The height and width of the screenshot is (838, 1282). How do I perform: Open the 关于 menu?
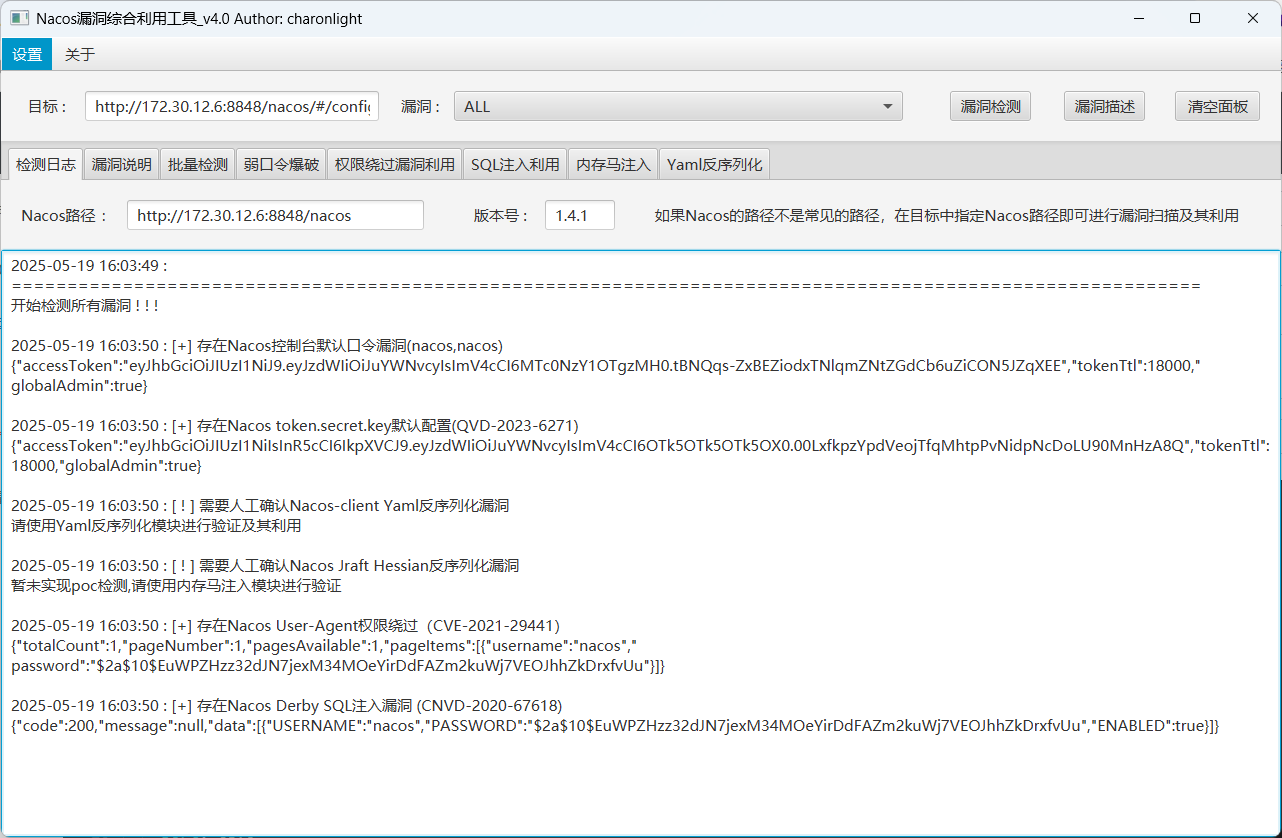(x=80, y=54)
